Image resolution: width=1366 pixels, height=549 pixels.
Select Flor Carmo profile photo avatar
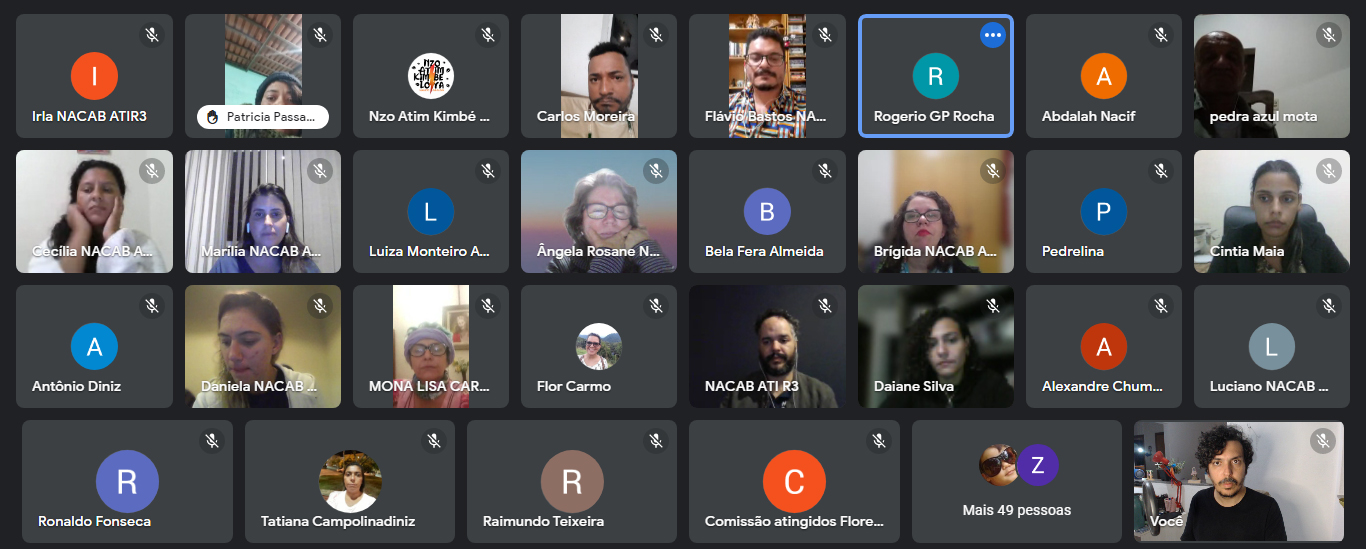599,347
